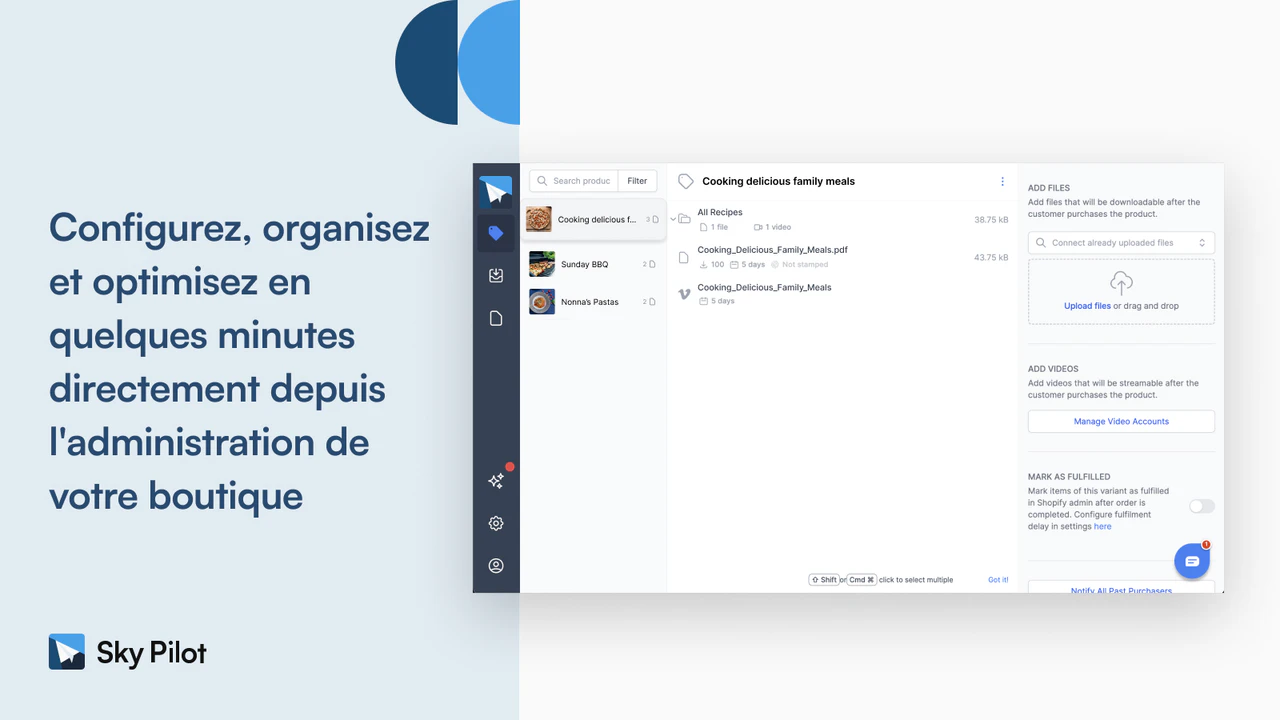Image resolution: width=1280 pixels, height=720 pixels.
Task: Click the PDF file icon for Cooking_Delicious_Family_Meals.pdf
Action: (684, 257)
